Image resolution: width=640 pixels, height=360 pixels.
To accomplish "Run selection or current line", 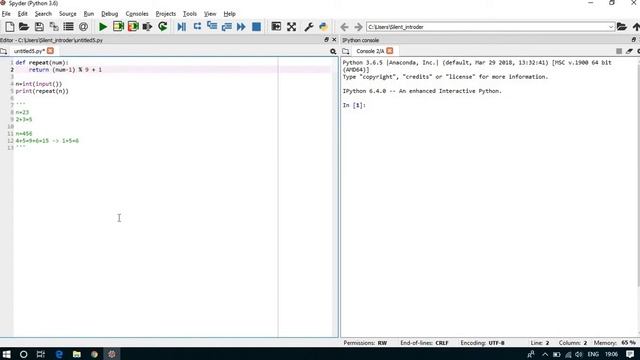I will [147, 27].
